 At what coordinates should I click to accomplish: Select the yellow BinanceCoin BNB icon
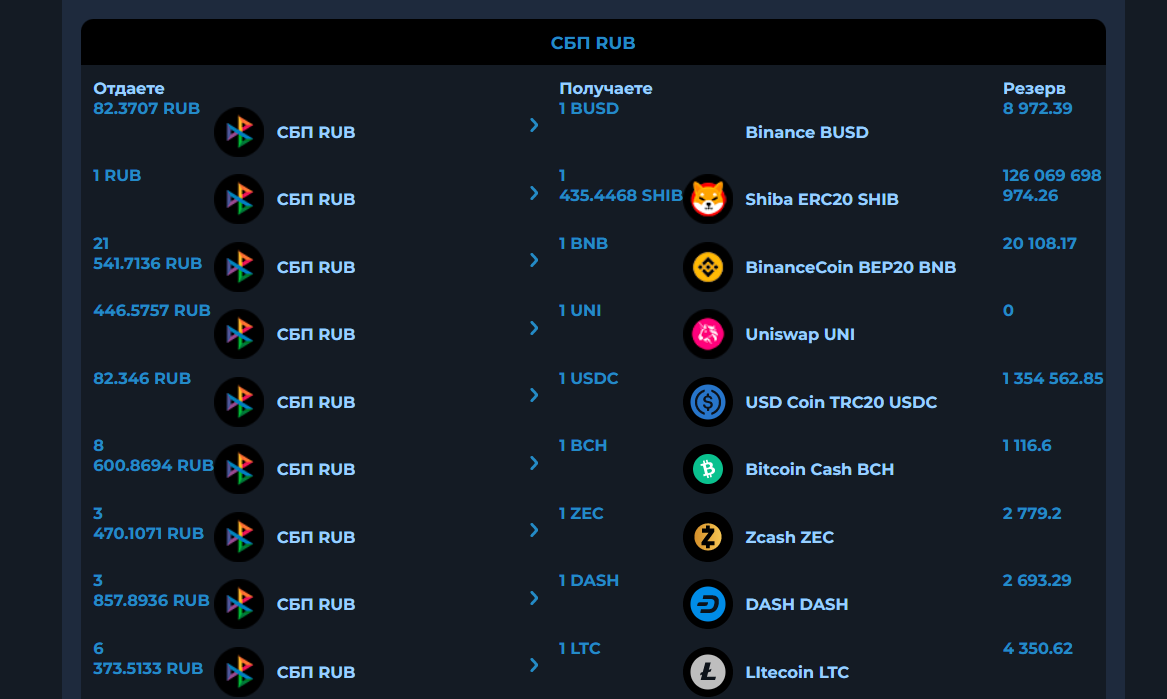[708, 267]
